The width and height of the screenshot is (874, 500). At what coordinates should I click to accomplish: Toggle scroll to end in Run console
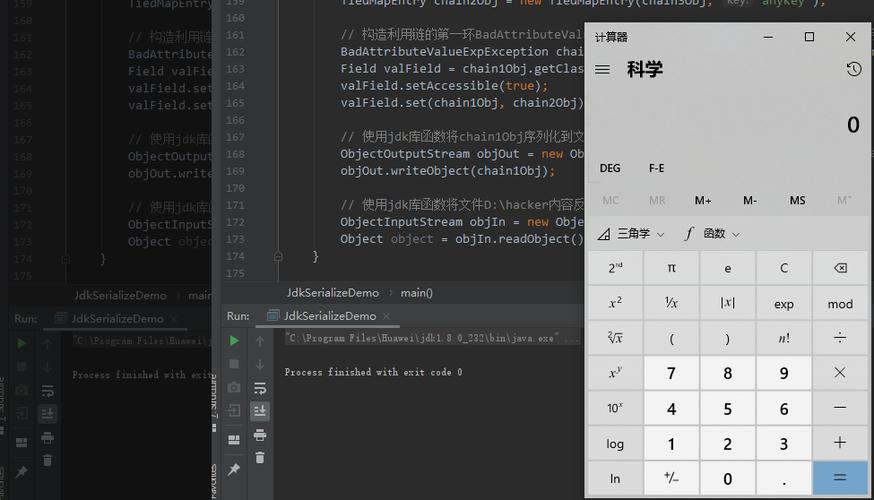coord(260,411)
